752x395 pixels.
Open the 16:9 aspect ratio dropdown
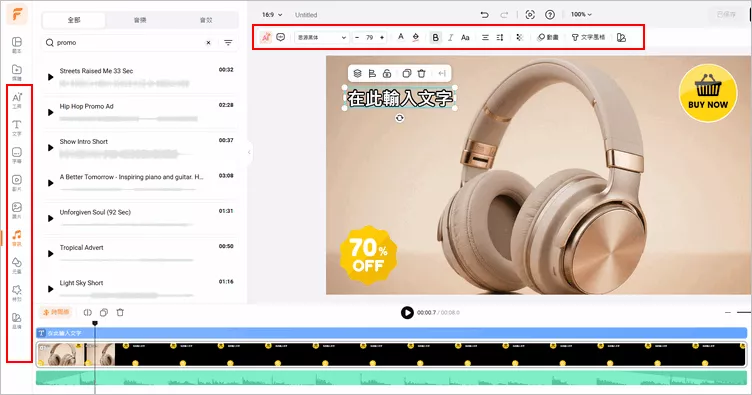point(272,15)
